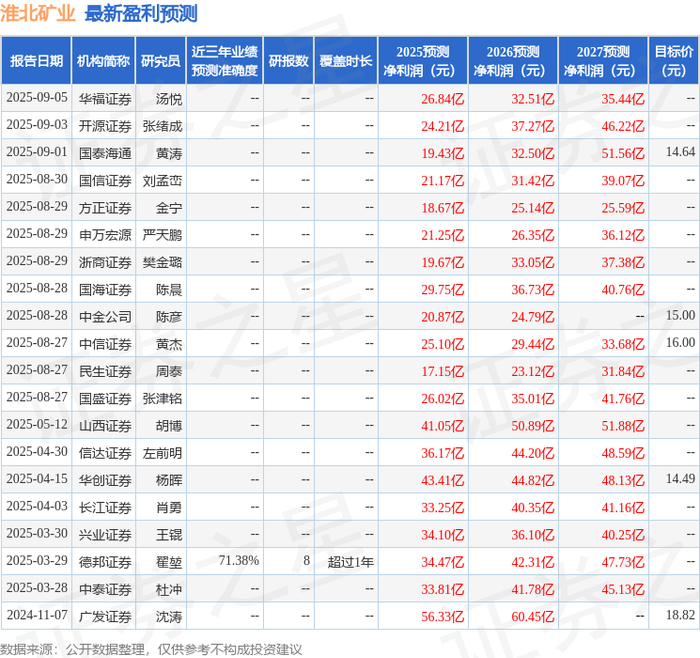Select the 兴业证券 institution cell
This screenshot has height=658, width=700.
tap(105, 534)
